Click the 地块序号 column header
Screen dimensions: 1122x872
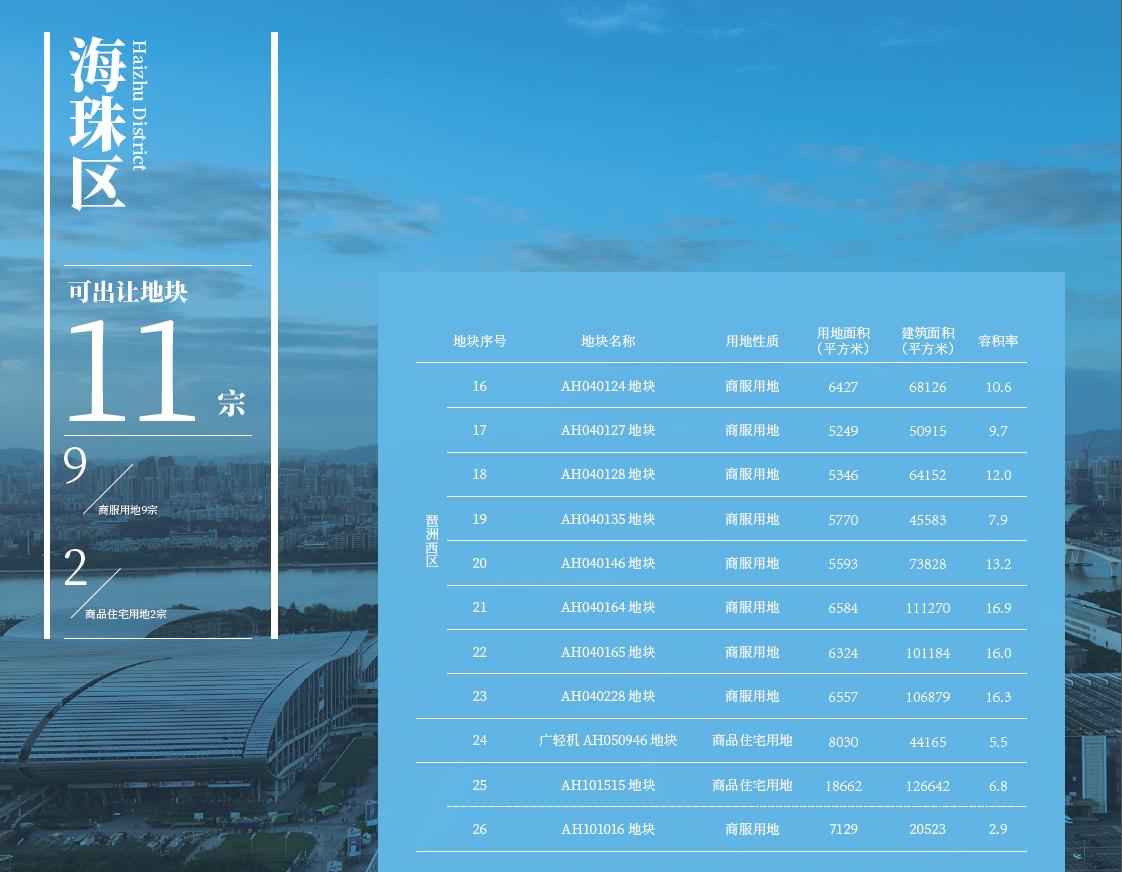pos(479,341)
